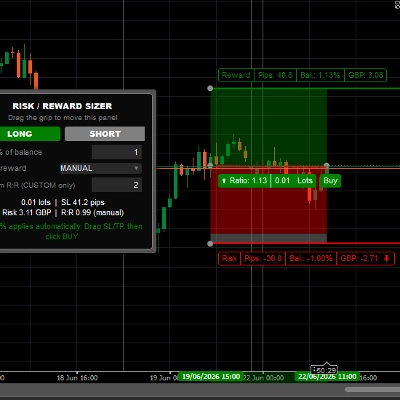Image resolution: width=400 pixels, height=400 pixels.
Task: Click the 22/06/2026 11:00 time marker
Action: [x=327, y=377]
